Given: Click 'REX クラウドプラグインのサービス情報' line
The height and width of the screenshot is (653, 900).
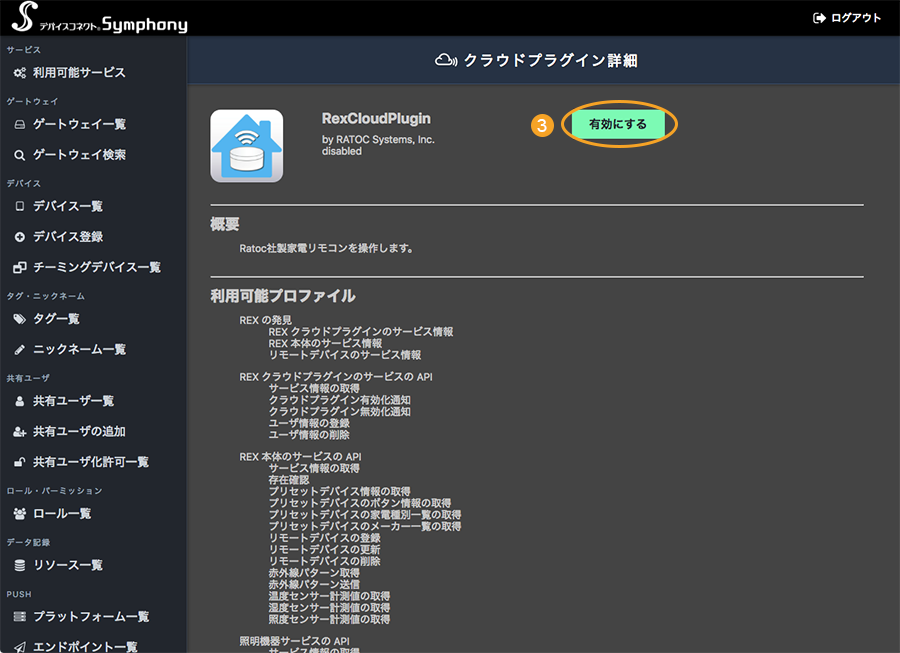Looking at the screenshot, I should (x=361, y=332).
